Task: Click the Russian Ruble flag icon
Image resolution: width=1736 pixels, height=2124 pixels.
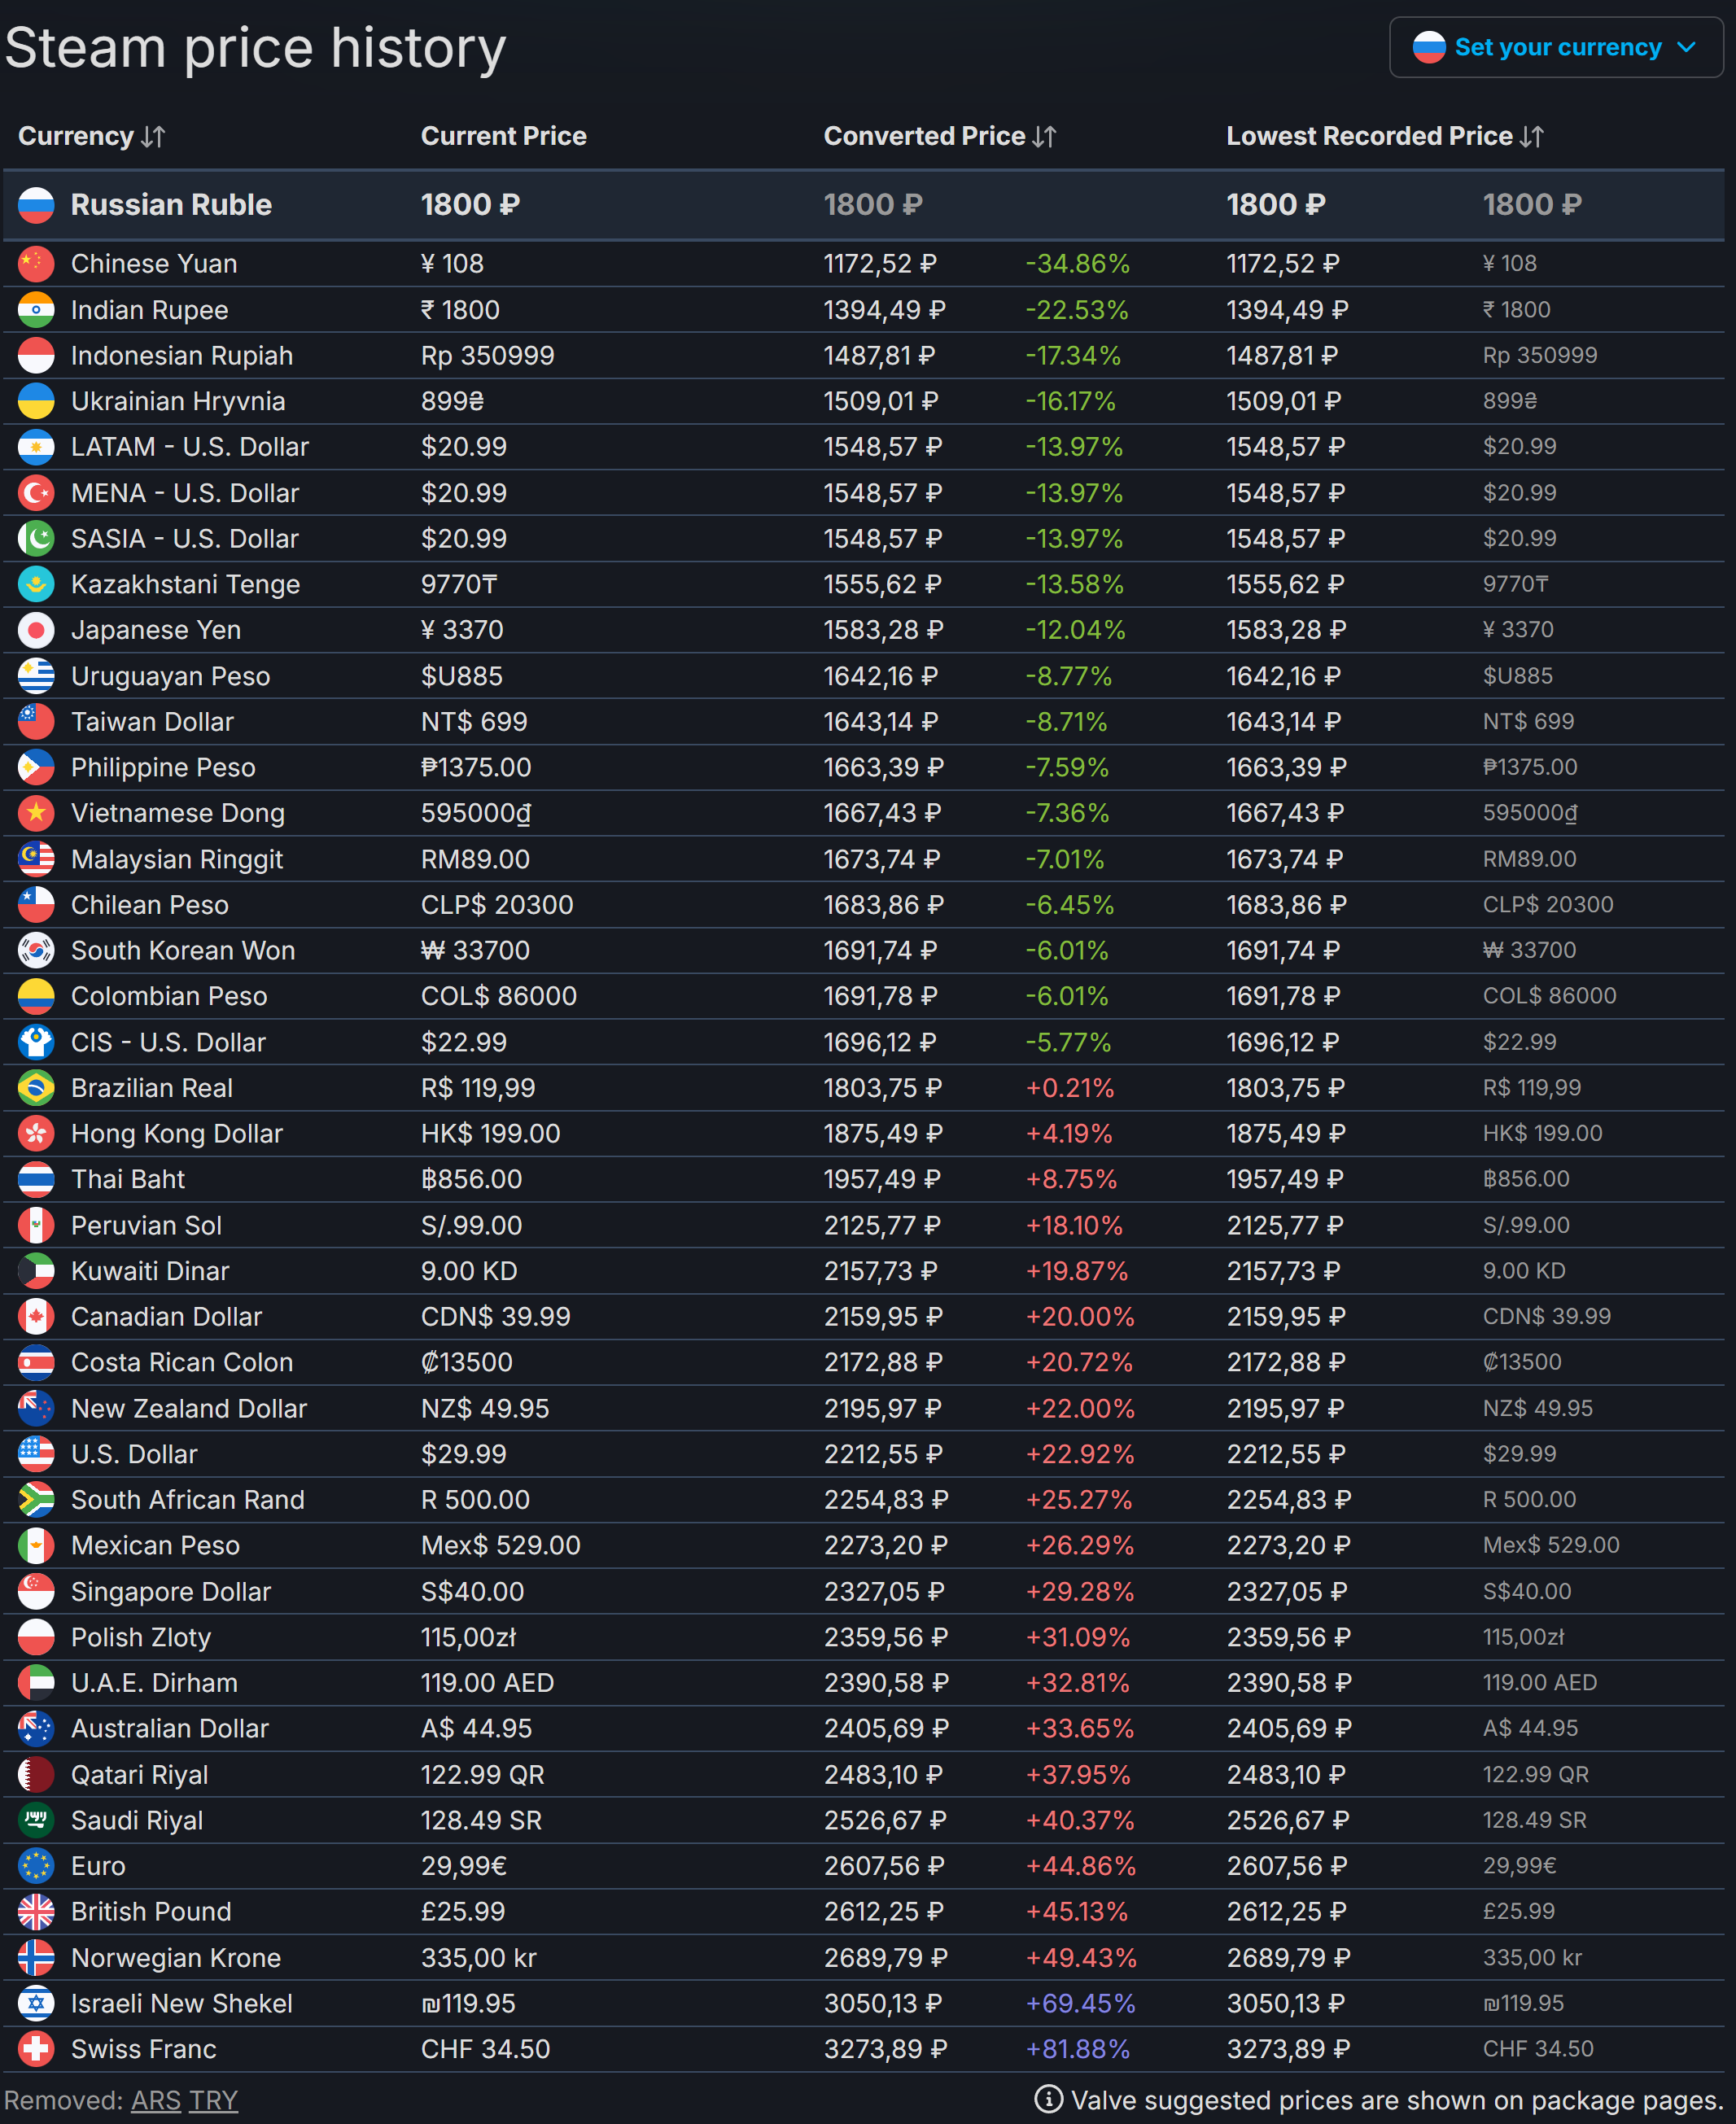Action: coord(36,205)
